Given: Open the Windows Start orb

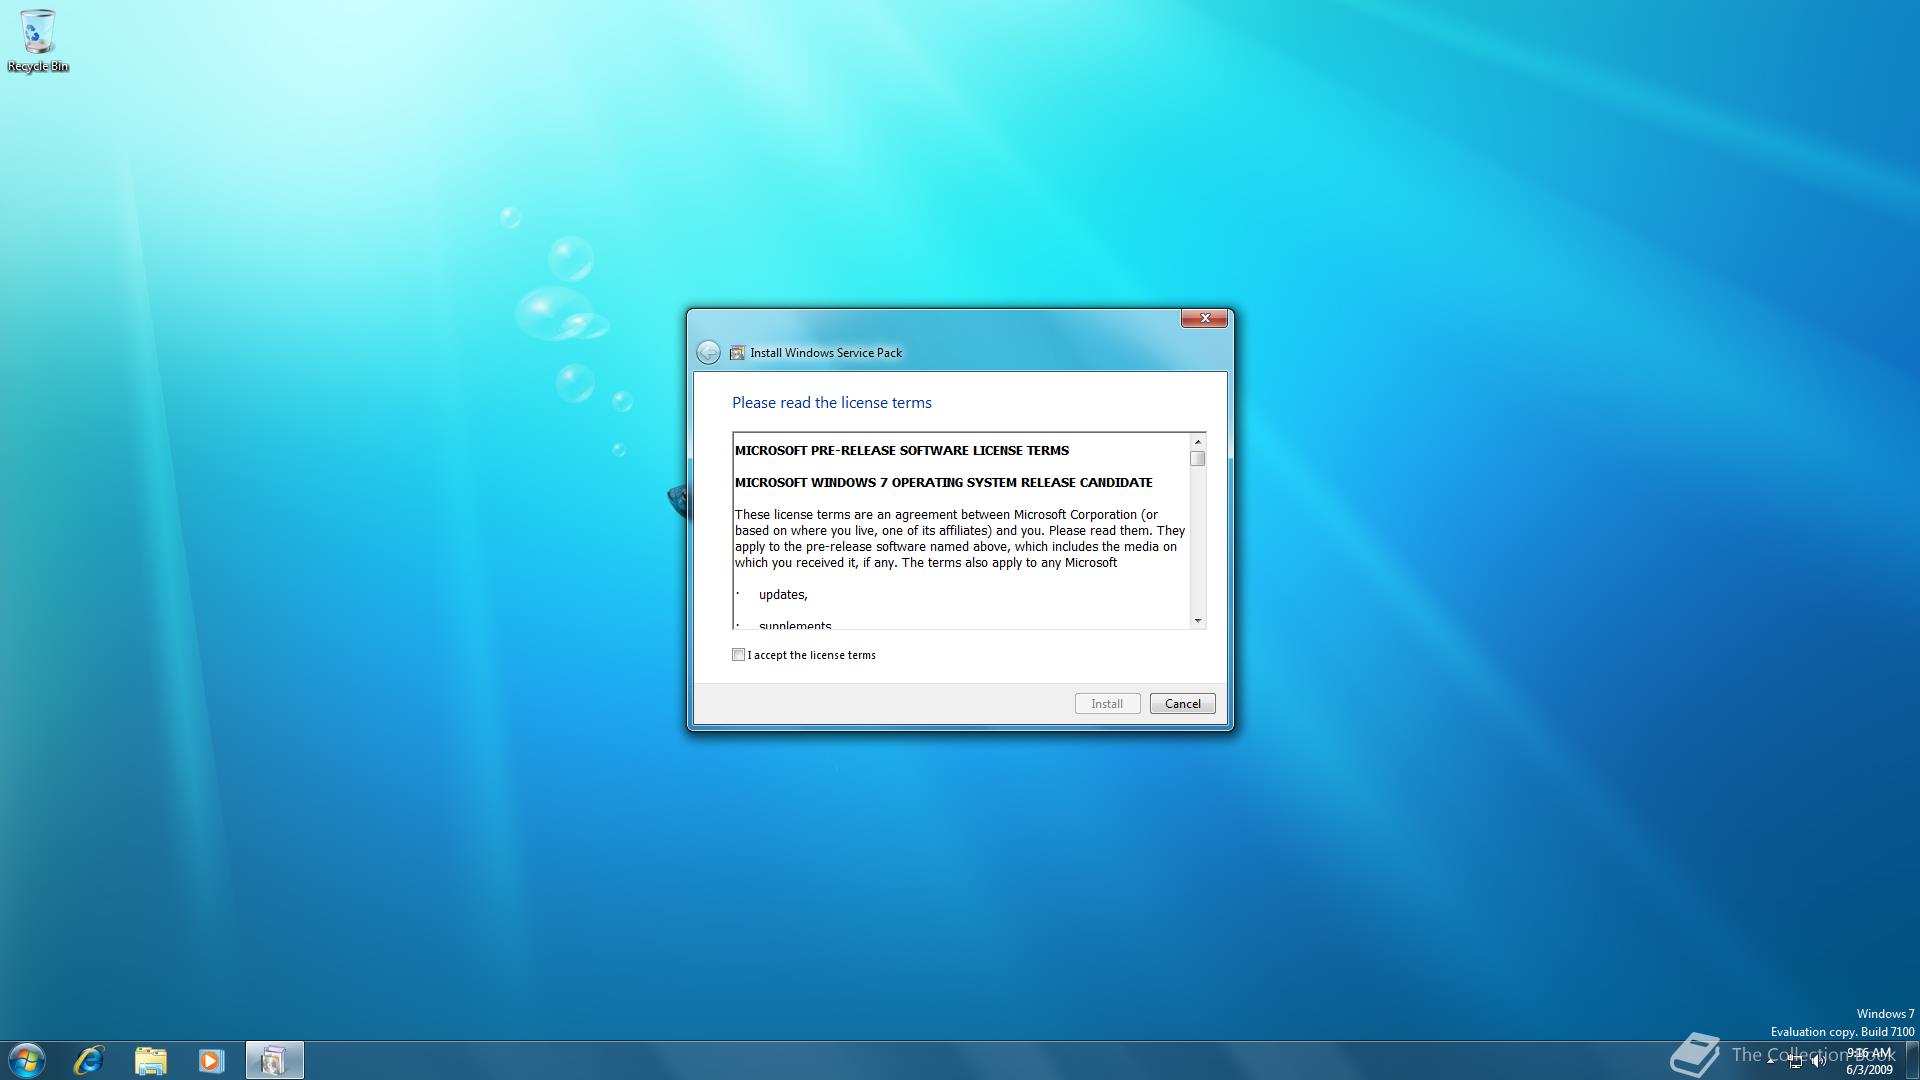Looking at the screenshot, I should click(27, 1060).
